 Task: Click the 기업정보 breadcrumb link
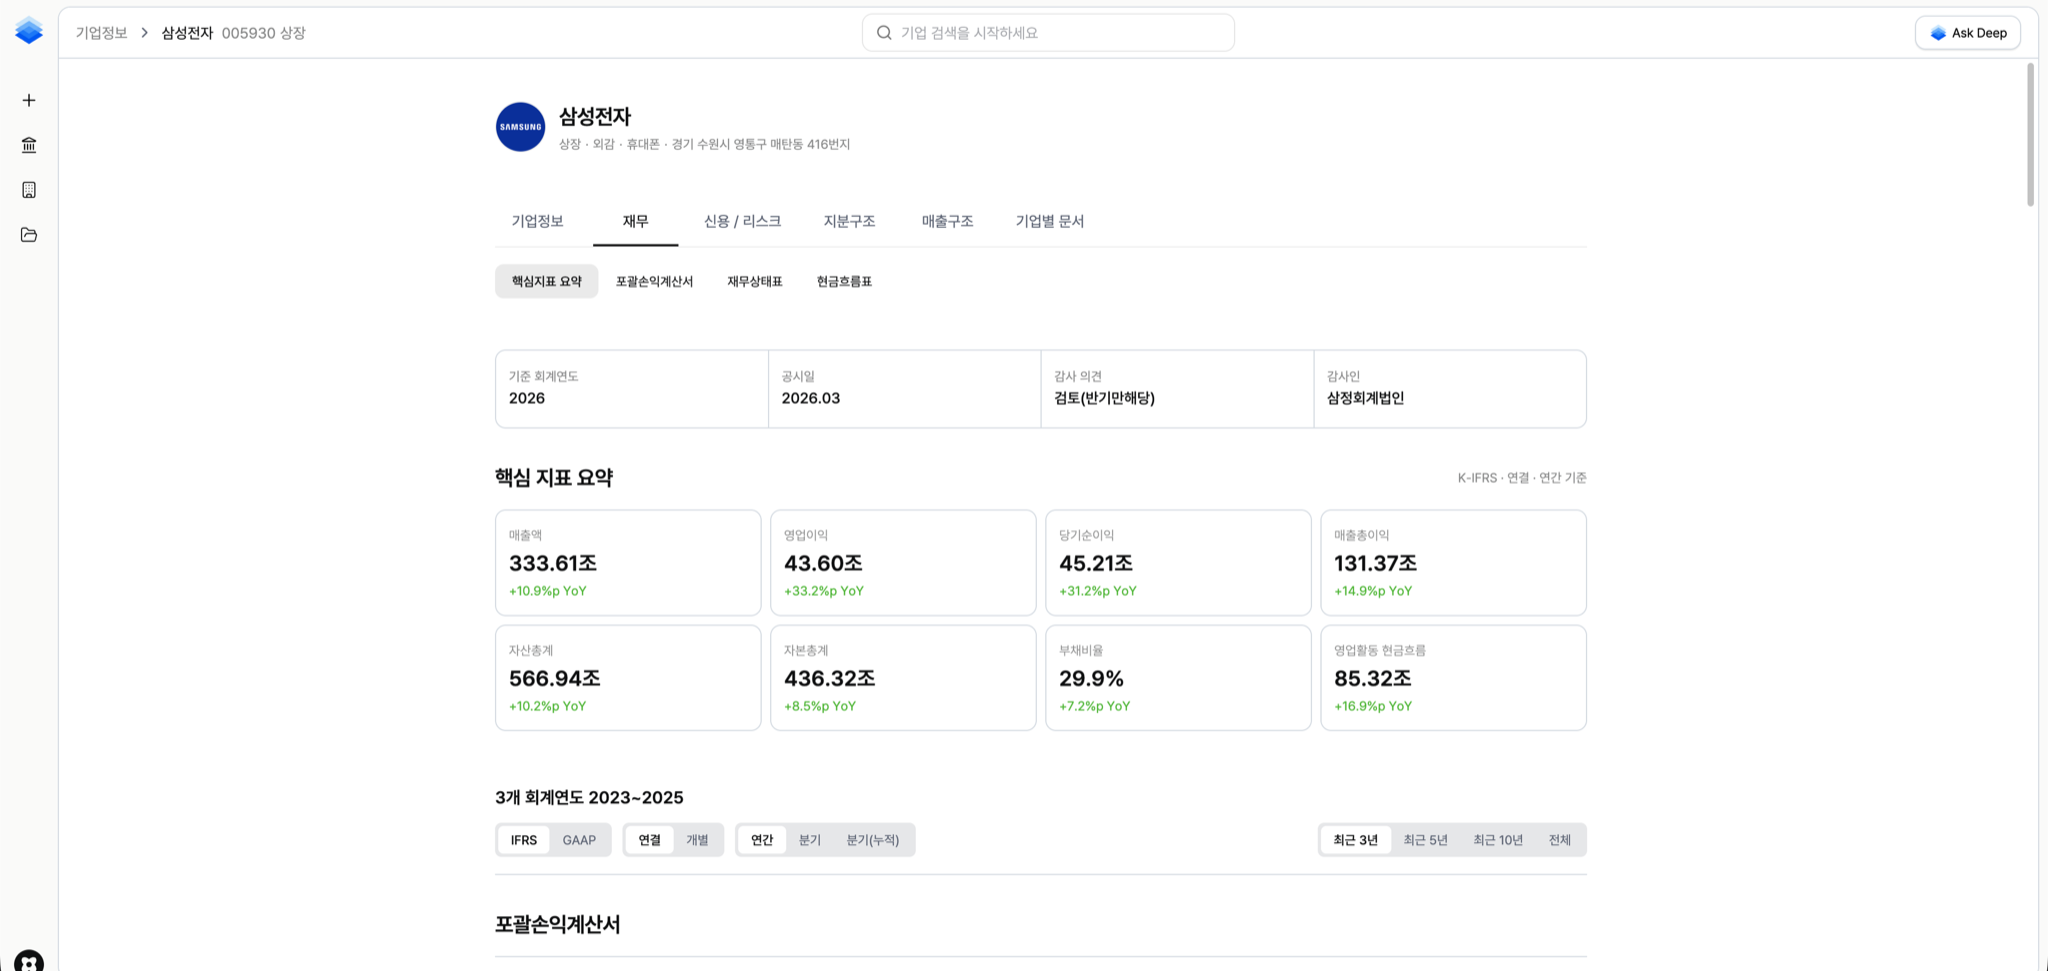(102, 33)
